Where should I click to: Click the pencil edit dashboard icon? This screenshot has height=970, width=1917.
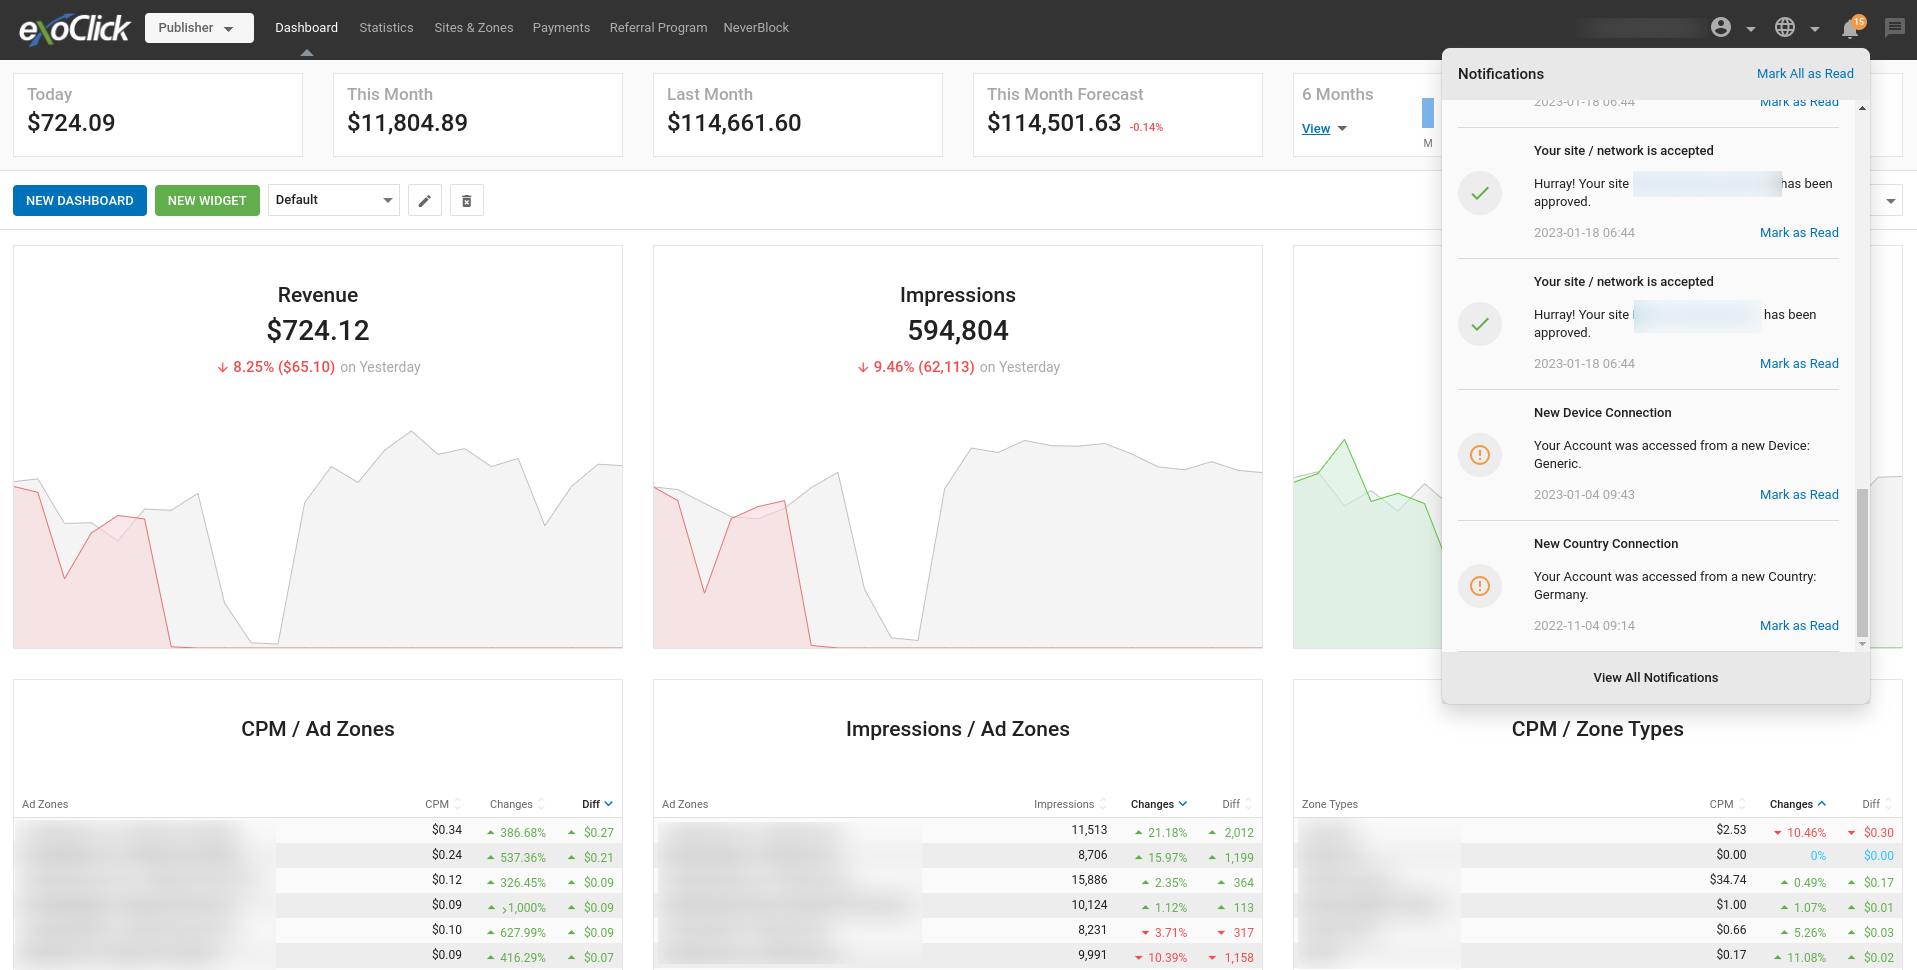pos(425,201)
